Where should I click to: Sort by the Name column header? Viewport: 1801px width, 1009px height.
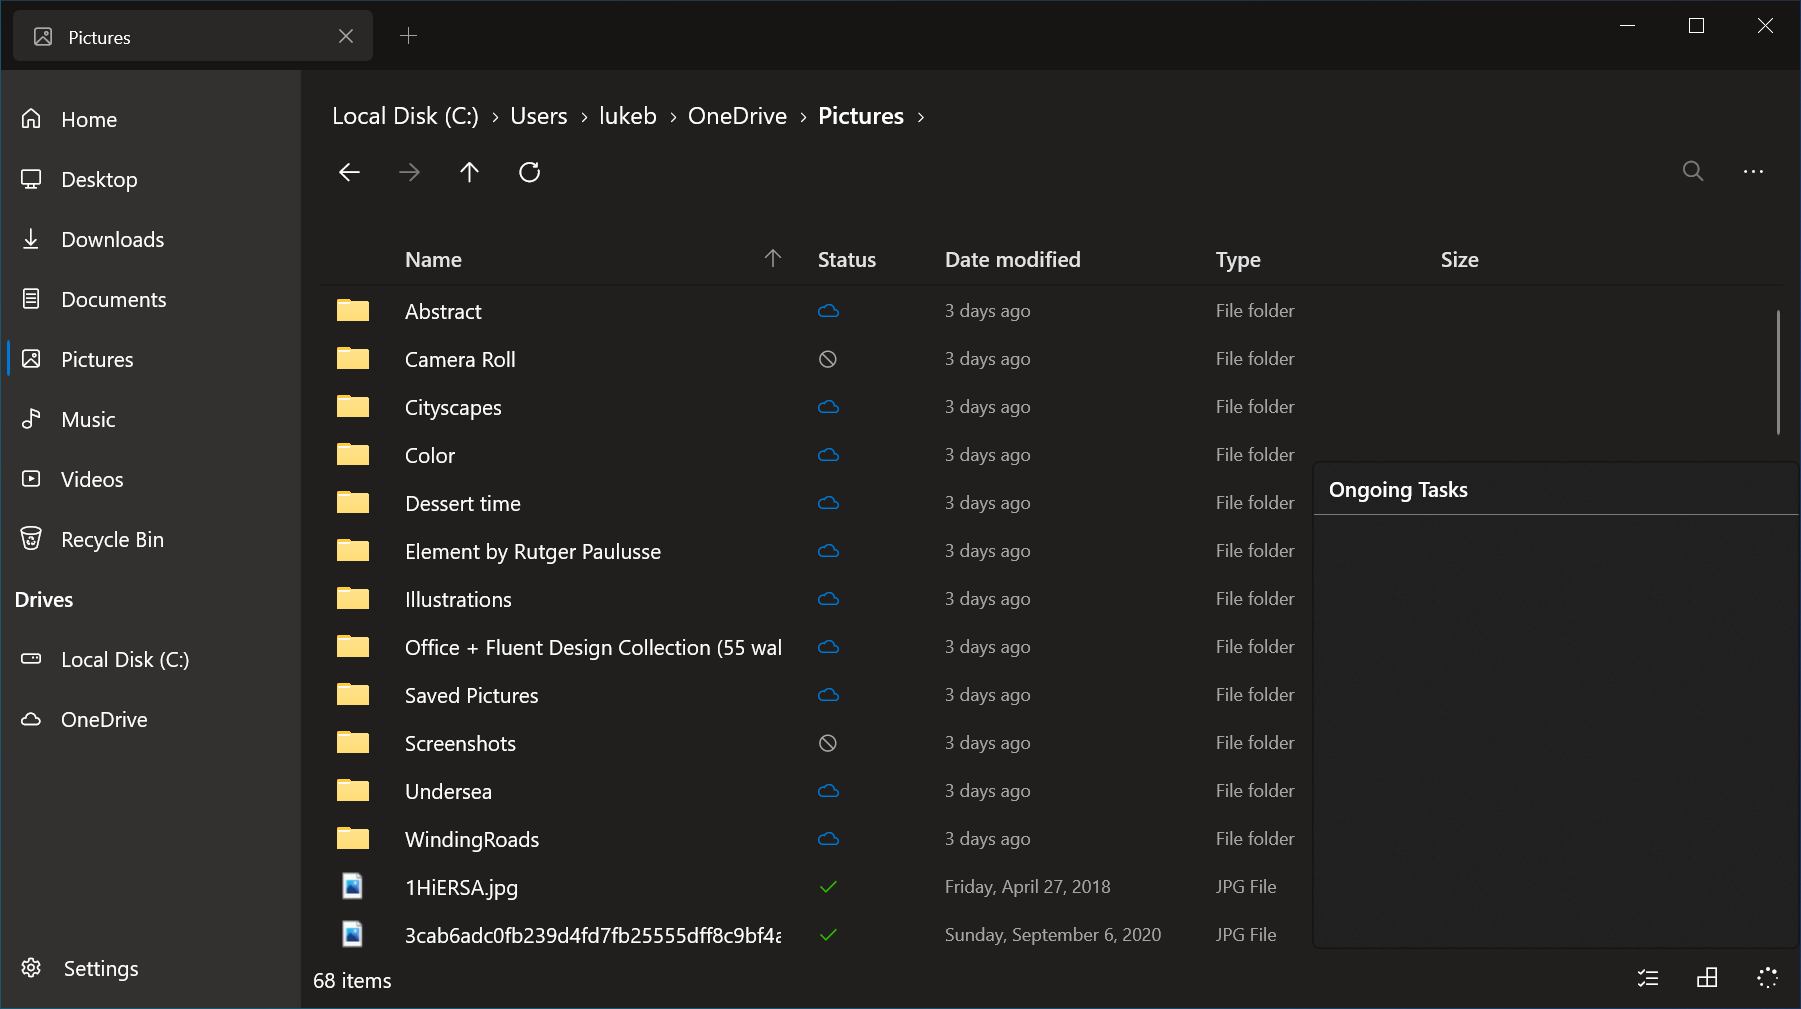[x=433, y=260]
